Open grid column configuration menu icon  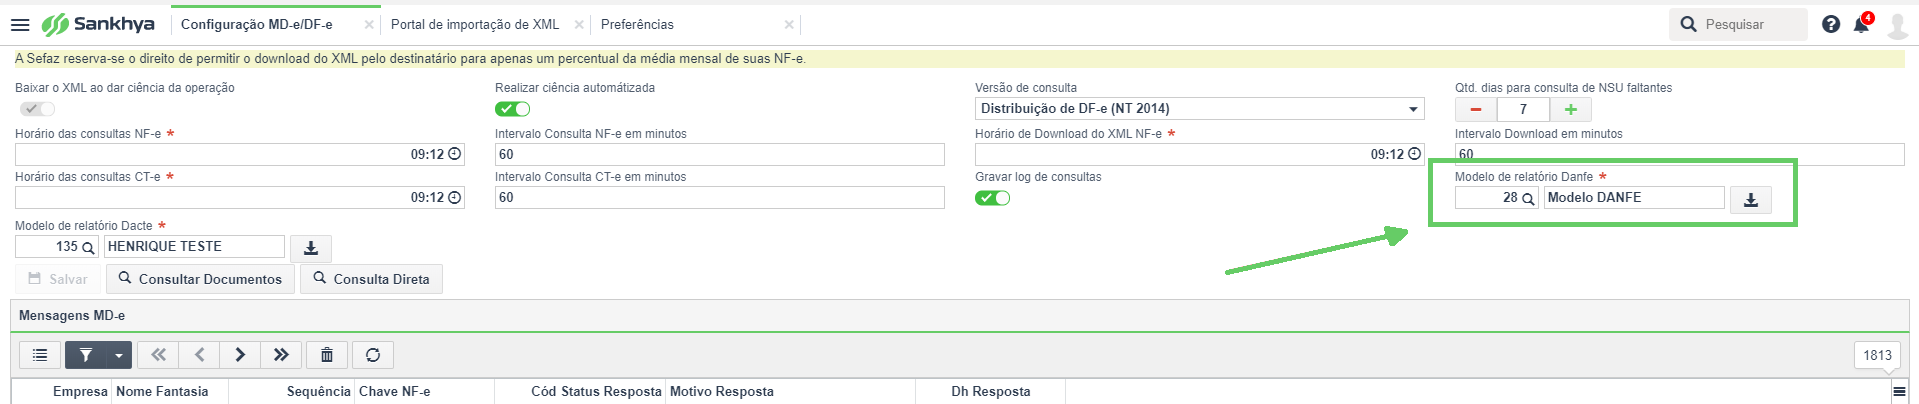coord(1899,391)
